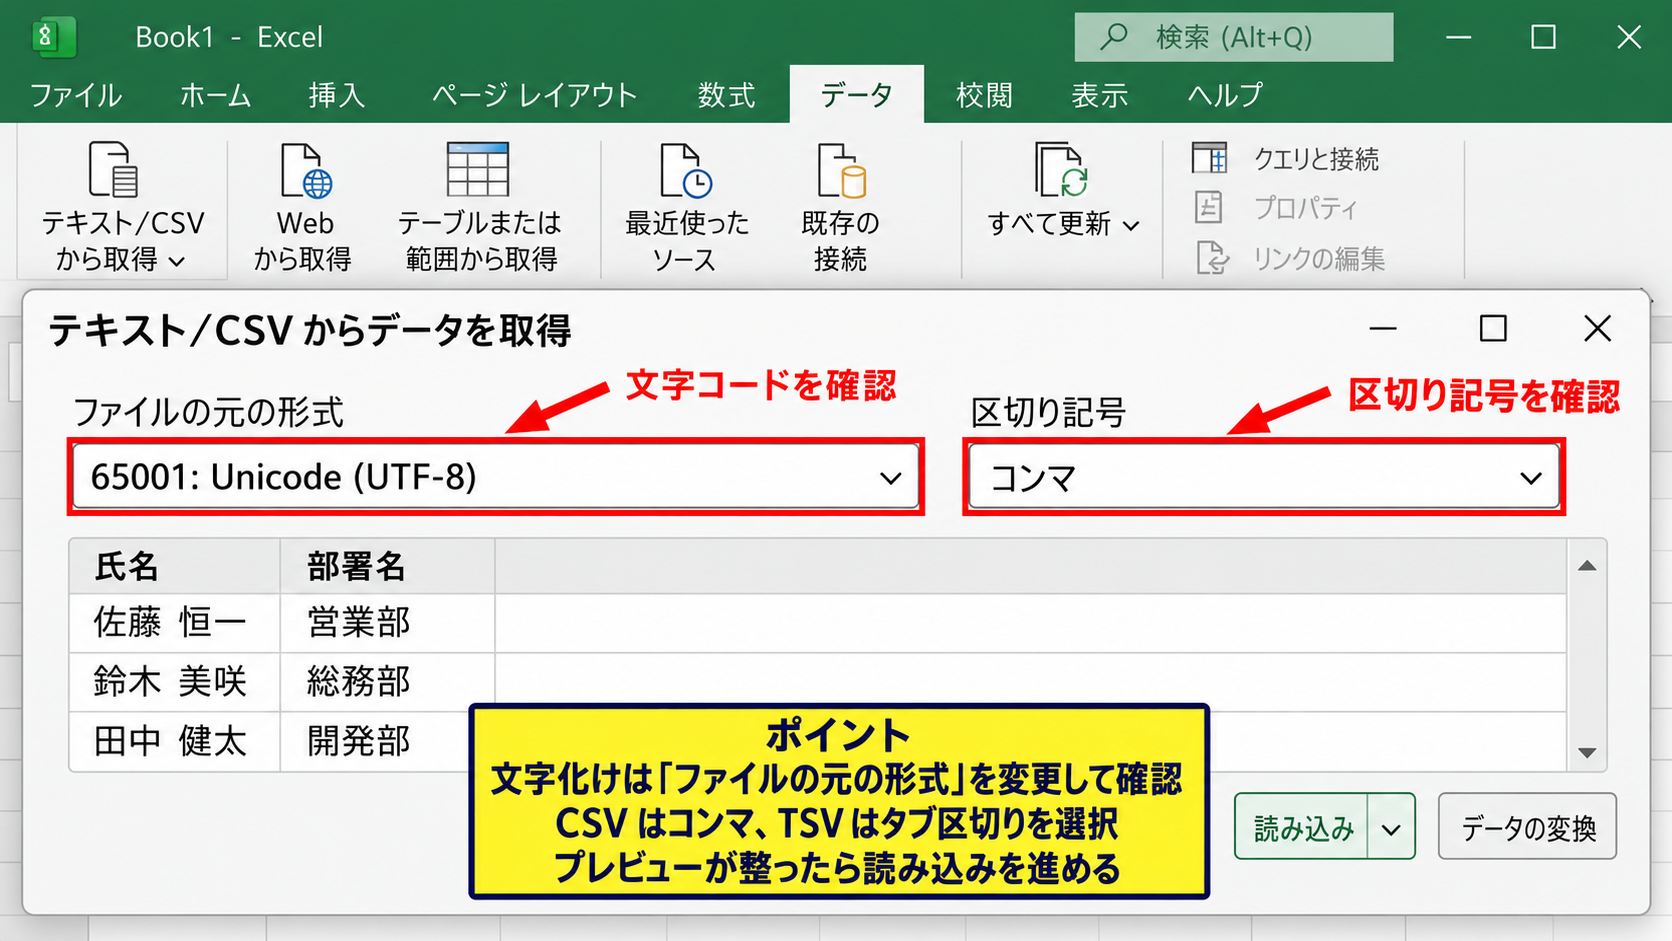Click the Text/CSV から取得 icon
This screenshot has width=1672, height=941.
pos(113,169)
